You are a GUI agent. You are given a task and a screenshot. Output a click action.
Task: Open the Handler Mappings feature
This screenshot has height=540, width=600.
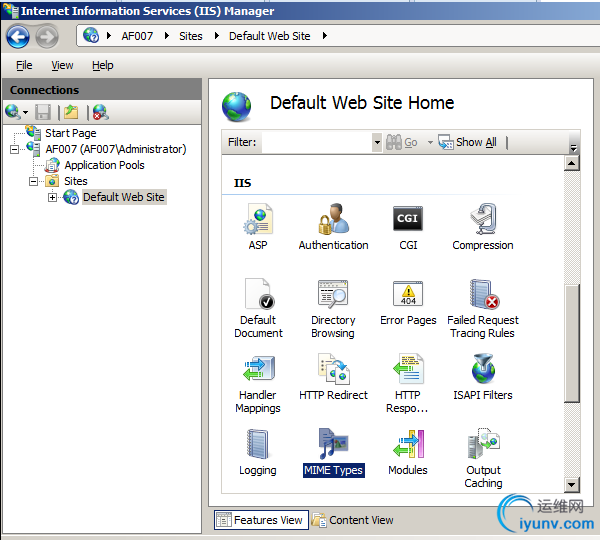tap(258, 383)
